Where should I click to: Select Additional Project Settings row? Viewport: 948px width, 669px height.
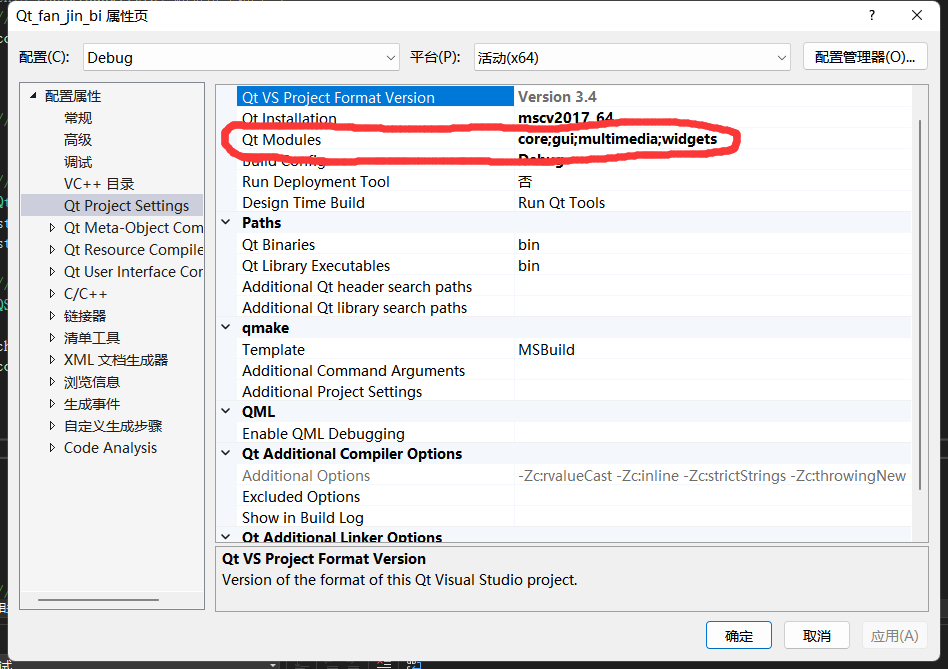pyautogui.click(x=574, y=392)
